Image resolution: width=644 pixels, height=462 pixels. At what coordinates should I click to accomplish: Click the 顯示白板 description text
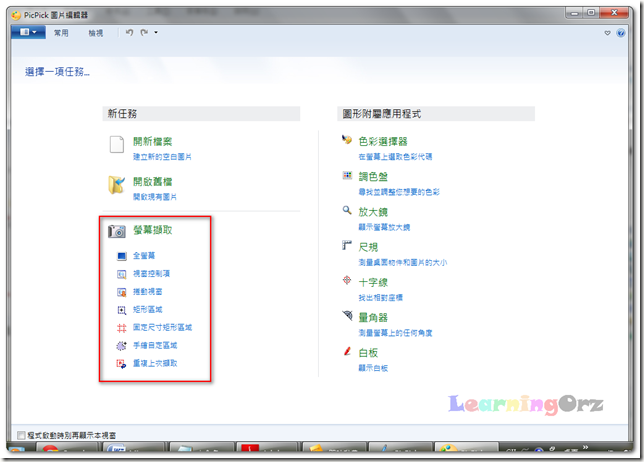point(373,368)
